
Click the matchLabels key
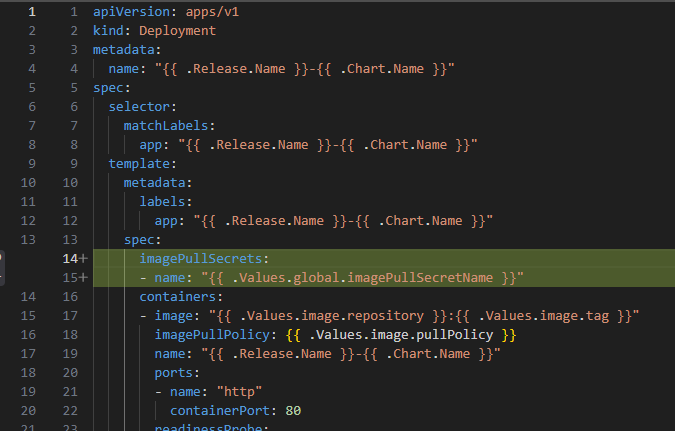pyautogui.click(x=165, y=126)
